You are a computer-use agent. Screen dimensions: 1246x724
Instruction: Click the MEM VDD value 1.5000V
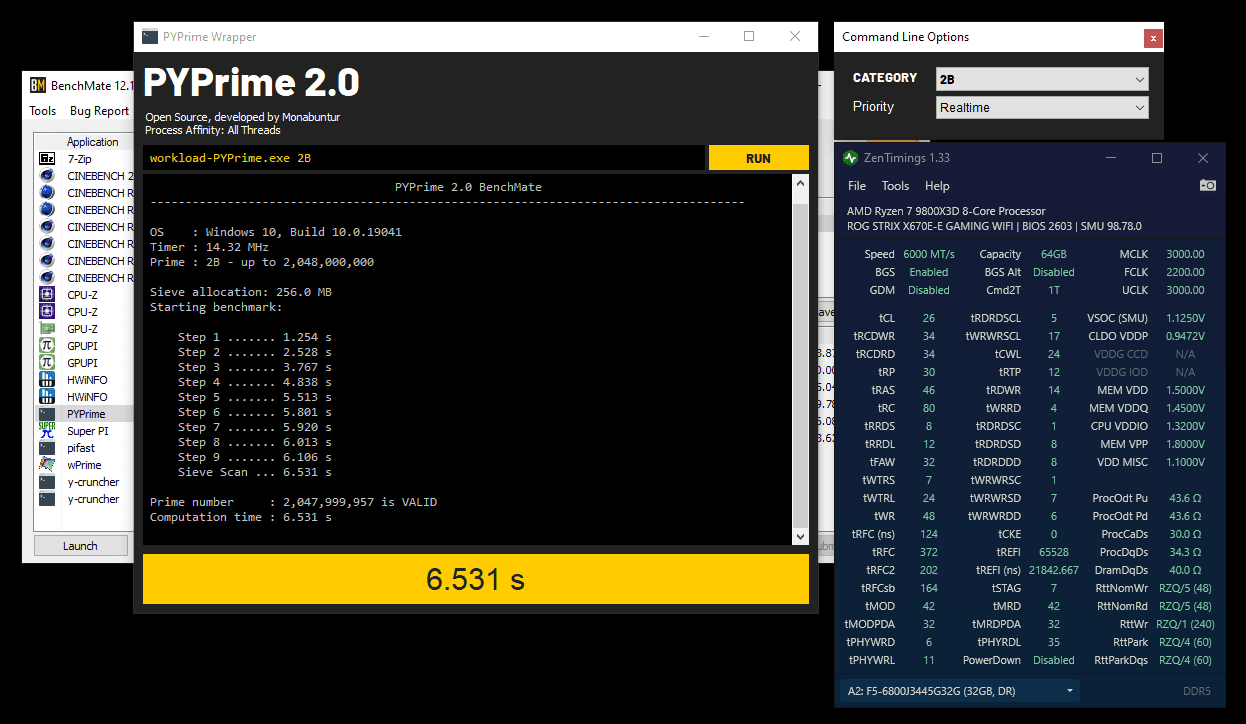1185,390
